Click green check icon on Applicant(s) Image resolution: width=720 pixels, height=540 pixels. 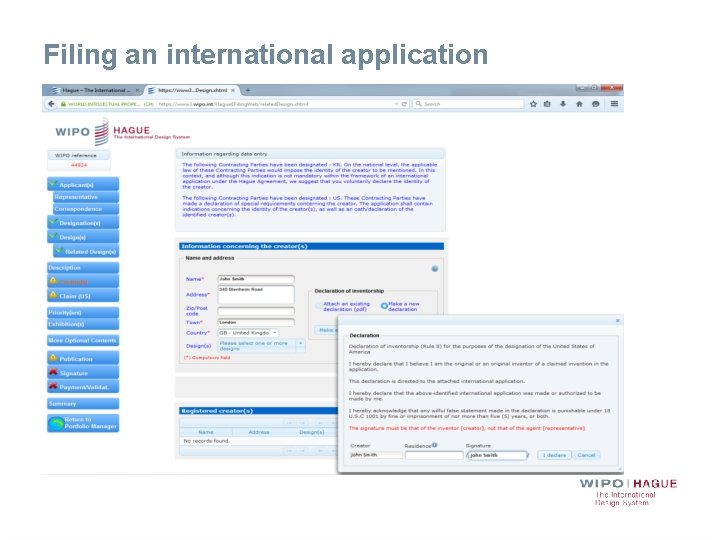[x=53, y=183]
